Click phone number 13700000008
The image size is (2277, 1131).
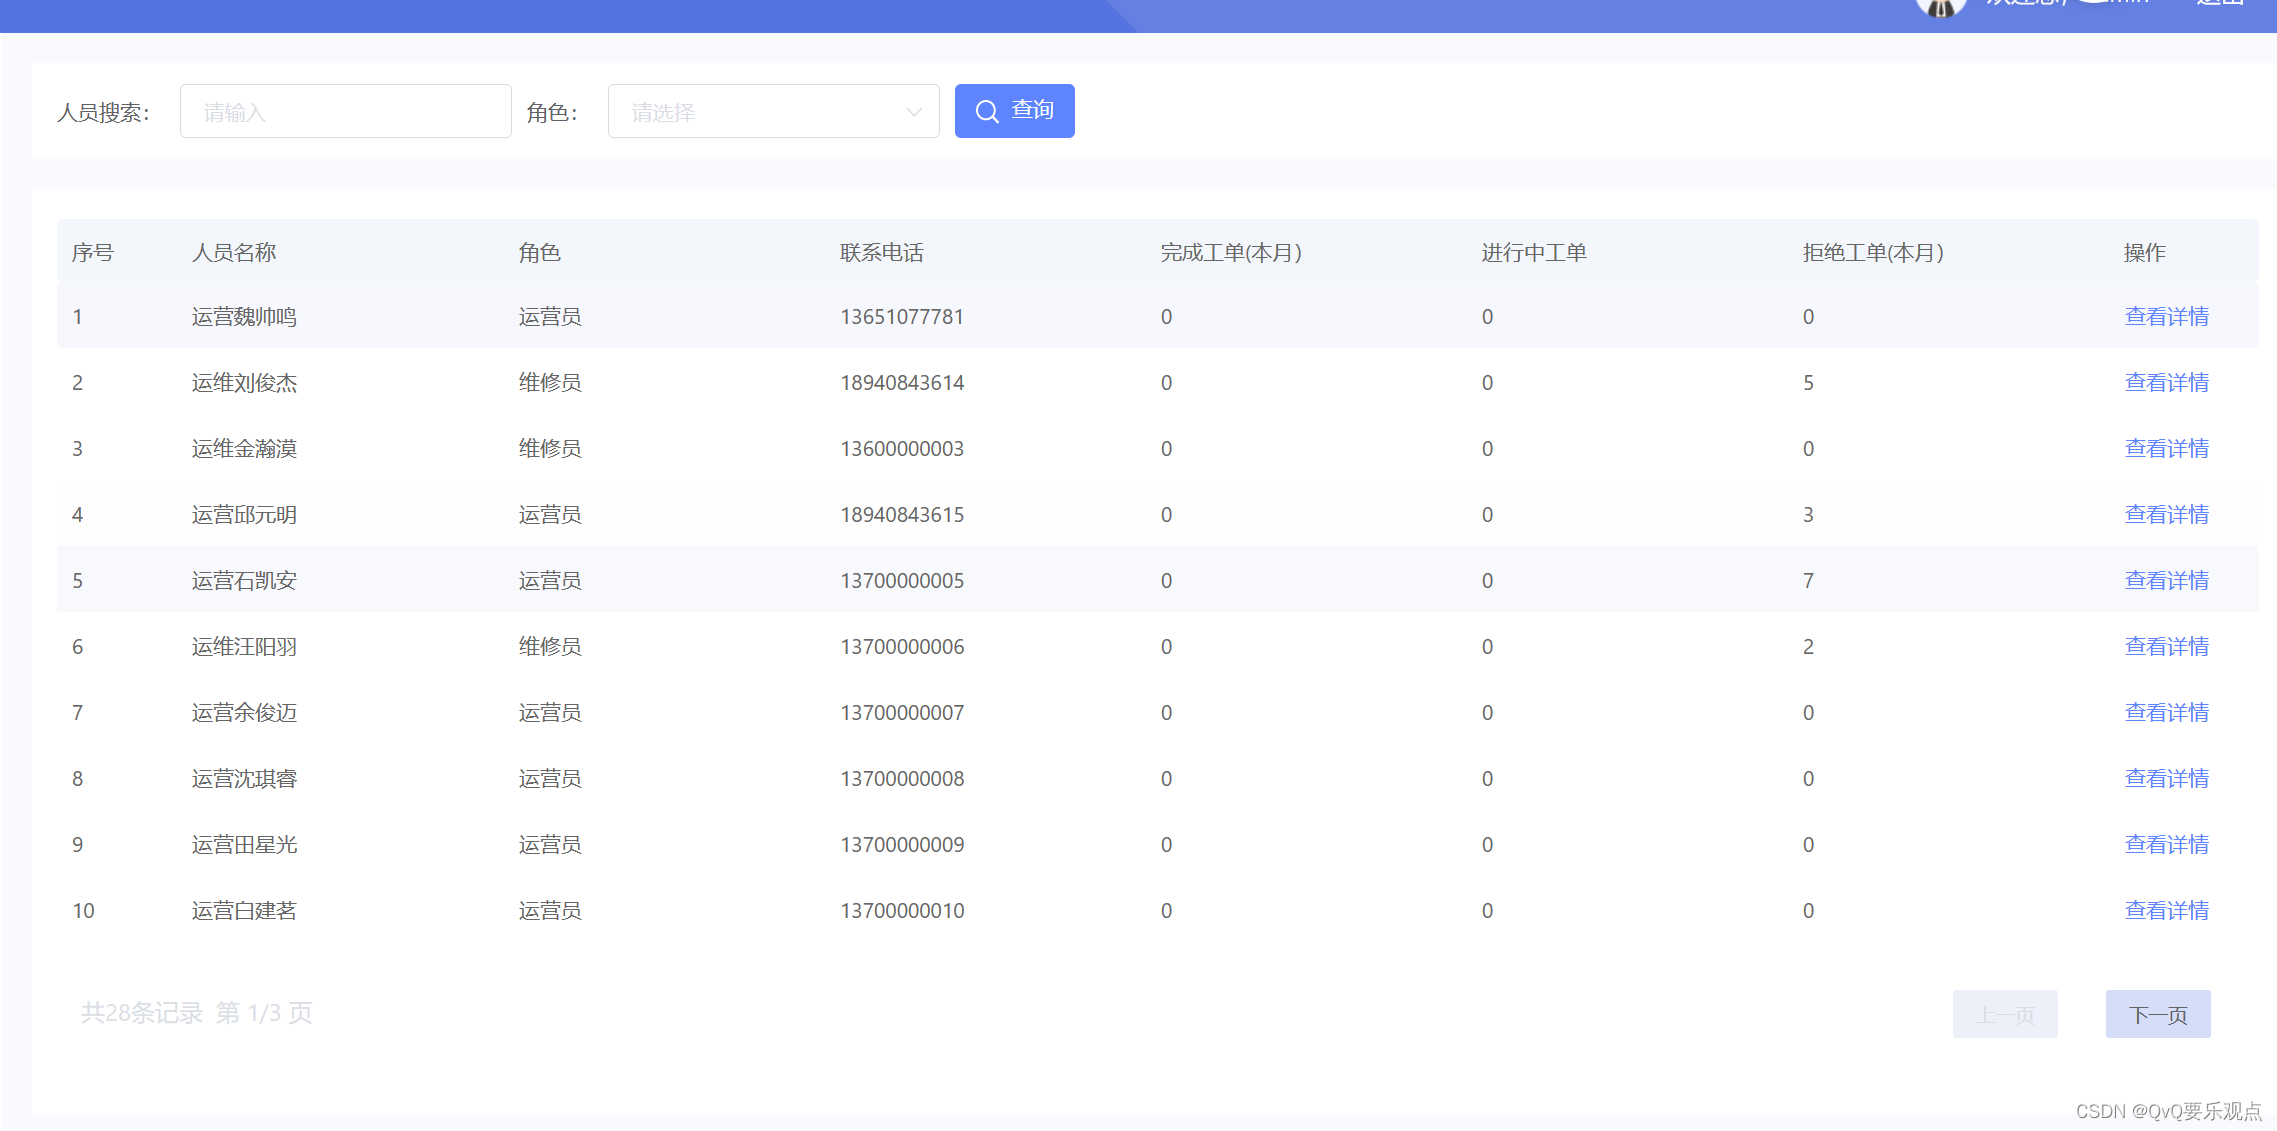coord(902,779)
